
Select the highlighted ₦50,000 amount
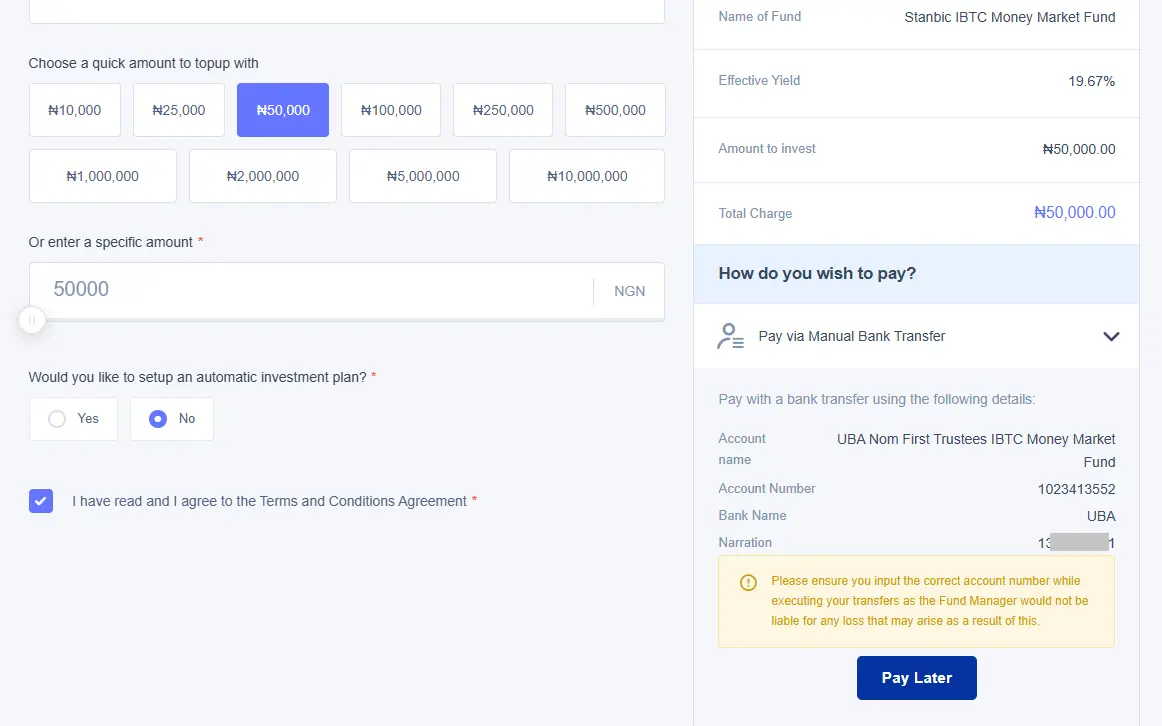[282, 110]
